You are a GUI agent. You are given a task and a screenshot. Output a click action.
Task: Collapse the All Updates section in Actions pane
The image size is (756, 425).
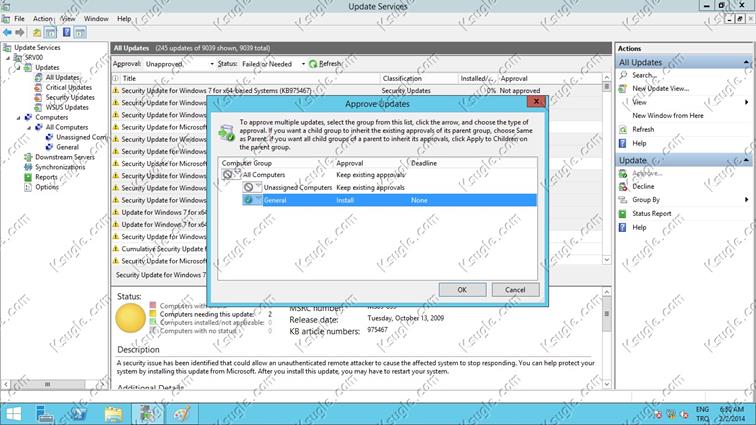click(x=746, y=62)
